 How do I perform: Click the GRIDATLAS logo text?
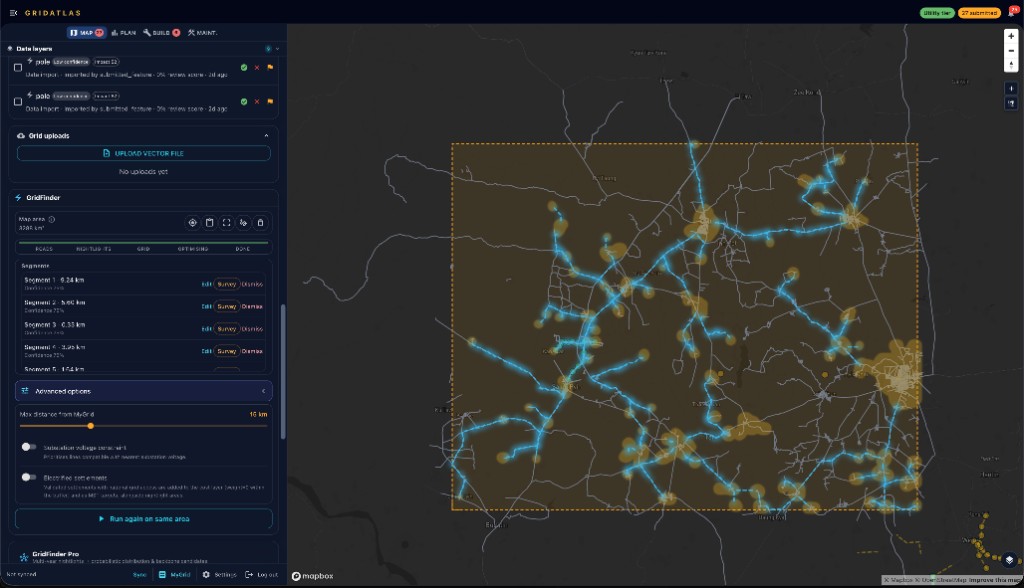(53, 13)
